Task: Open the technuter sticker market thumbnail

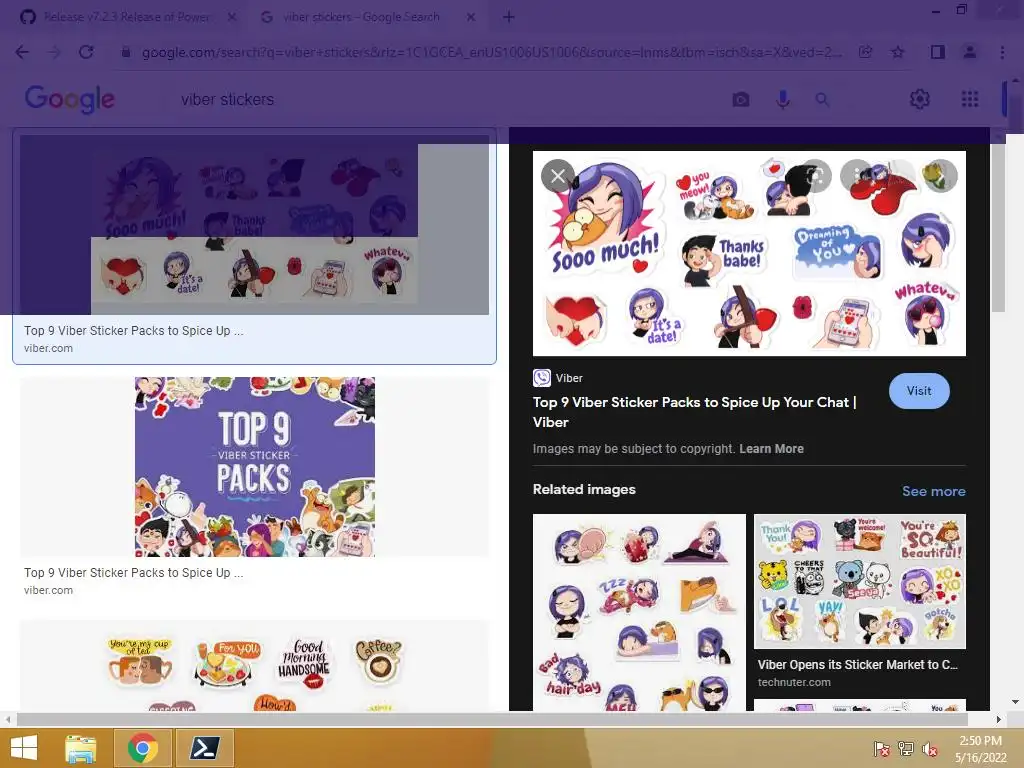Action: 859,581
